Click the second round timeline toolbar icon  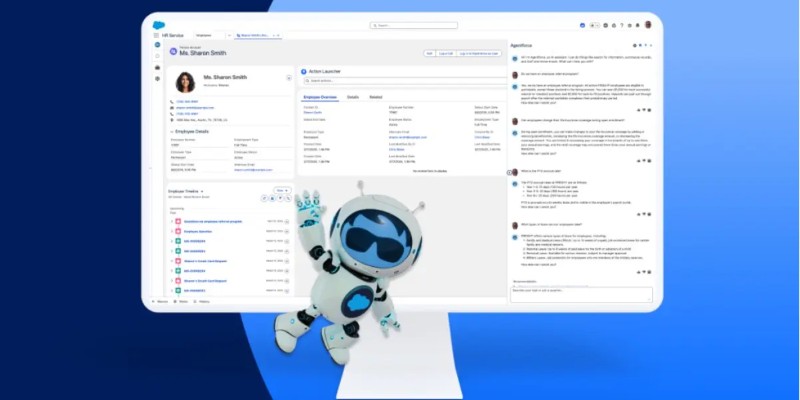272,198
